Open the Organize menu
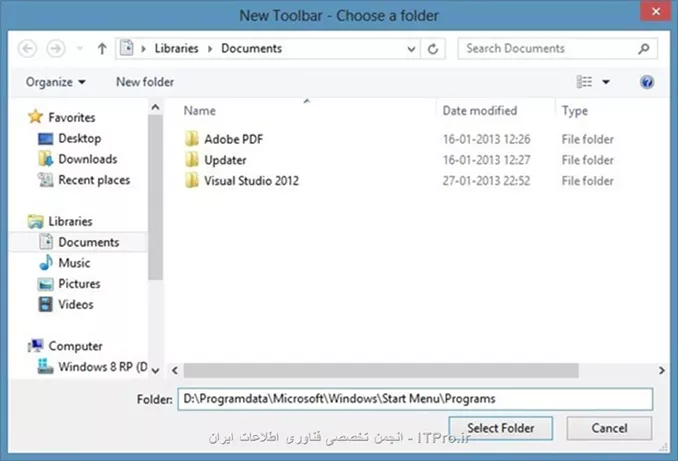This screenshot has height=461, width=678. [56, 82]
